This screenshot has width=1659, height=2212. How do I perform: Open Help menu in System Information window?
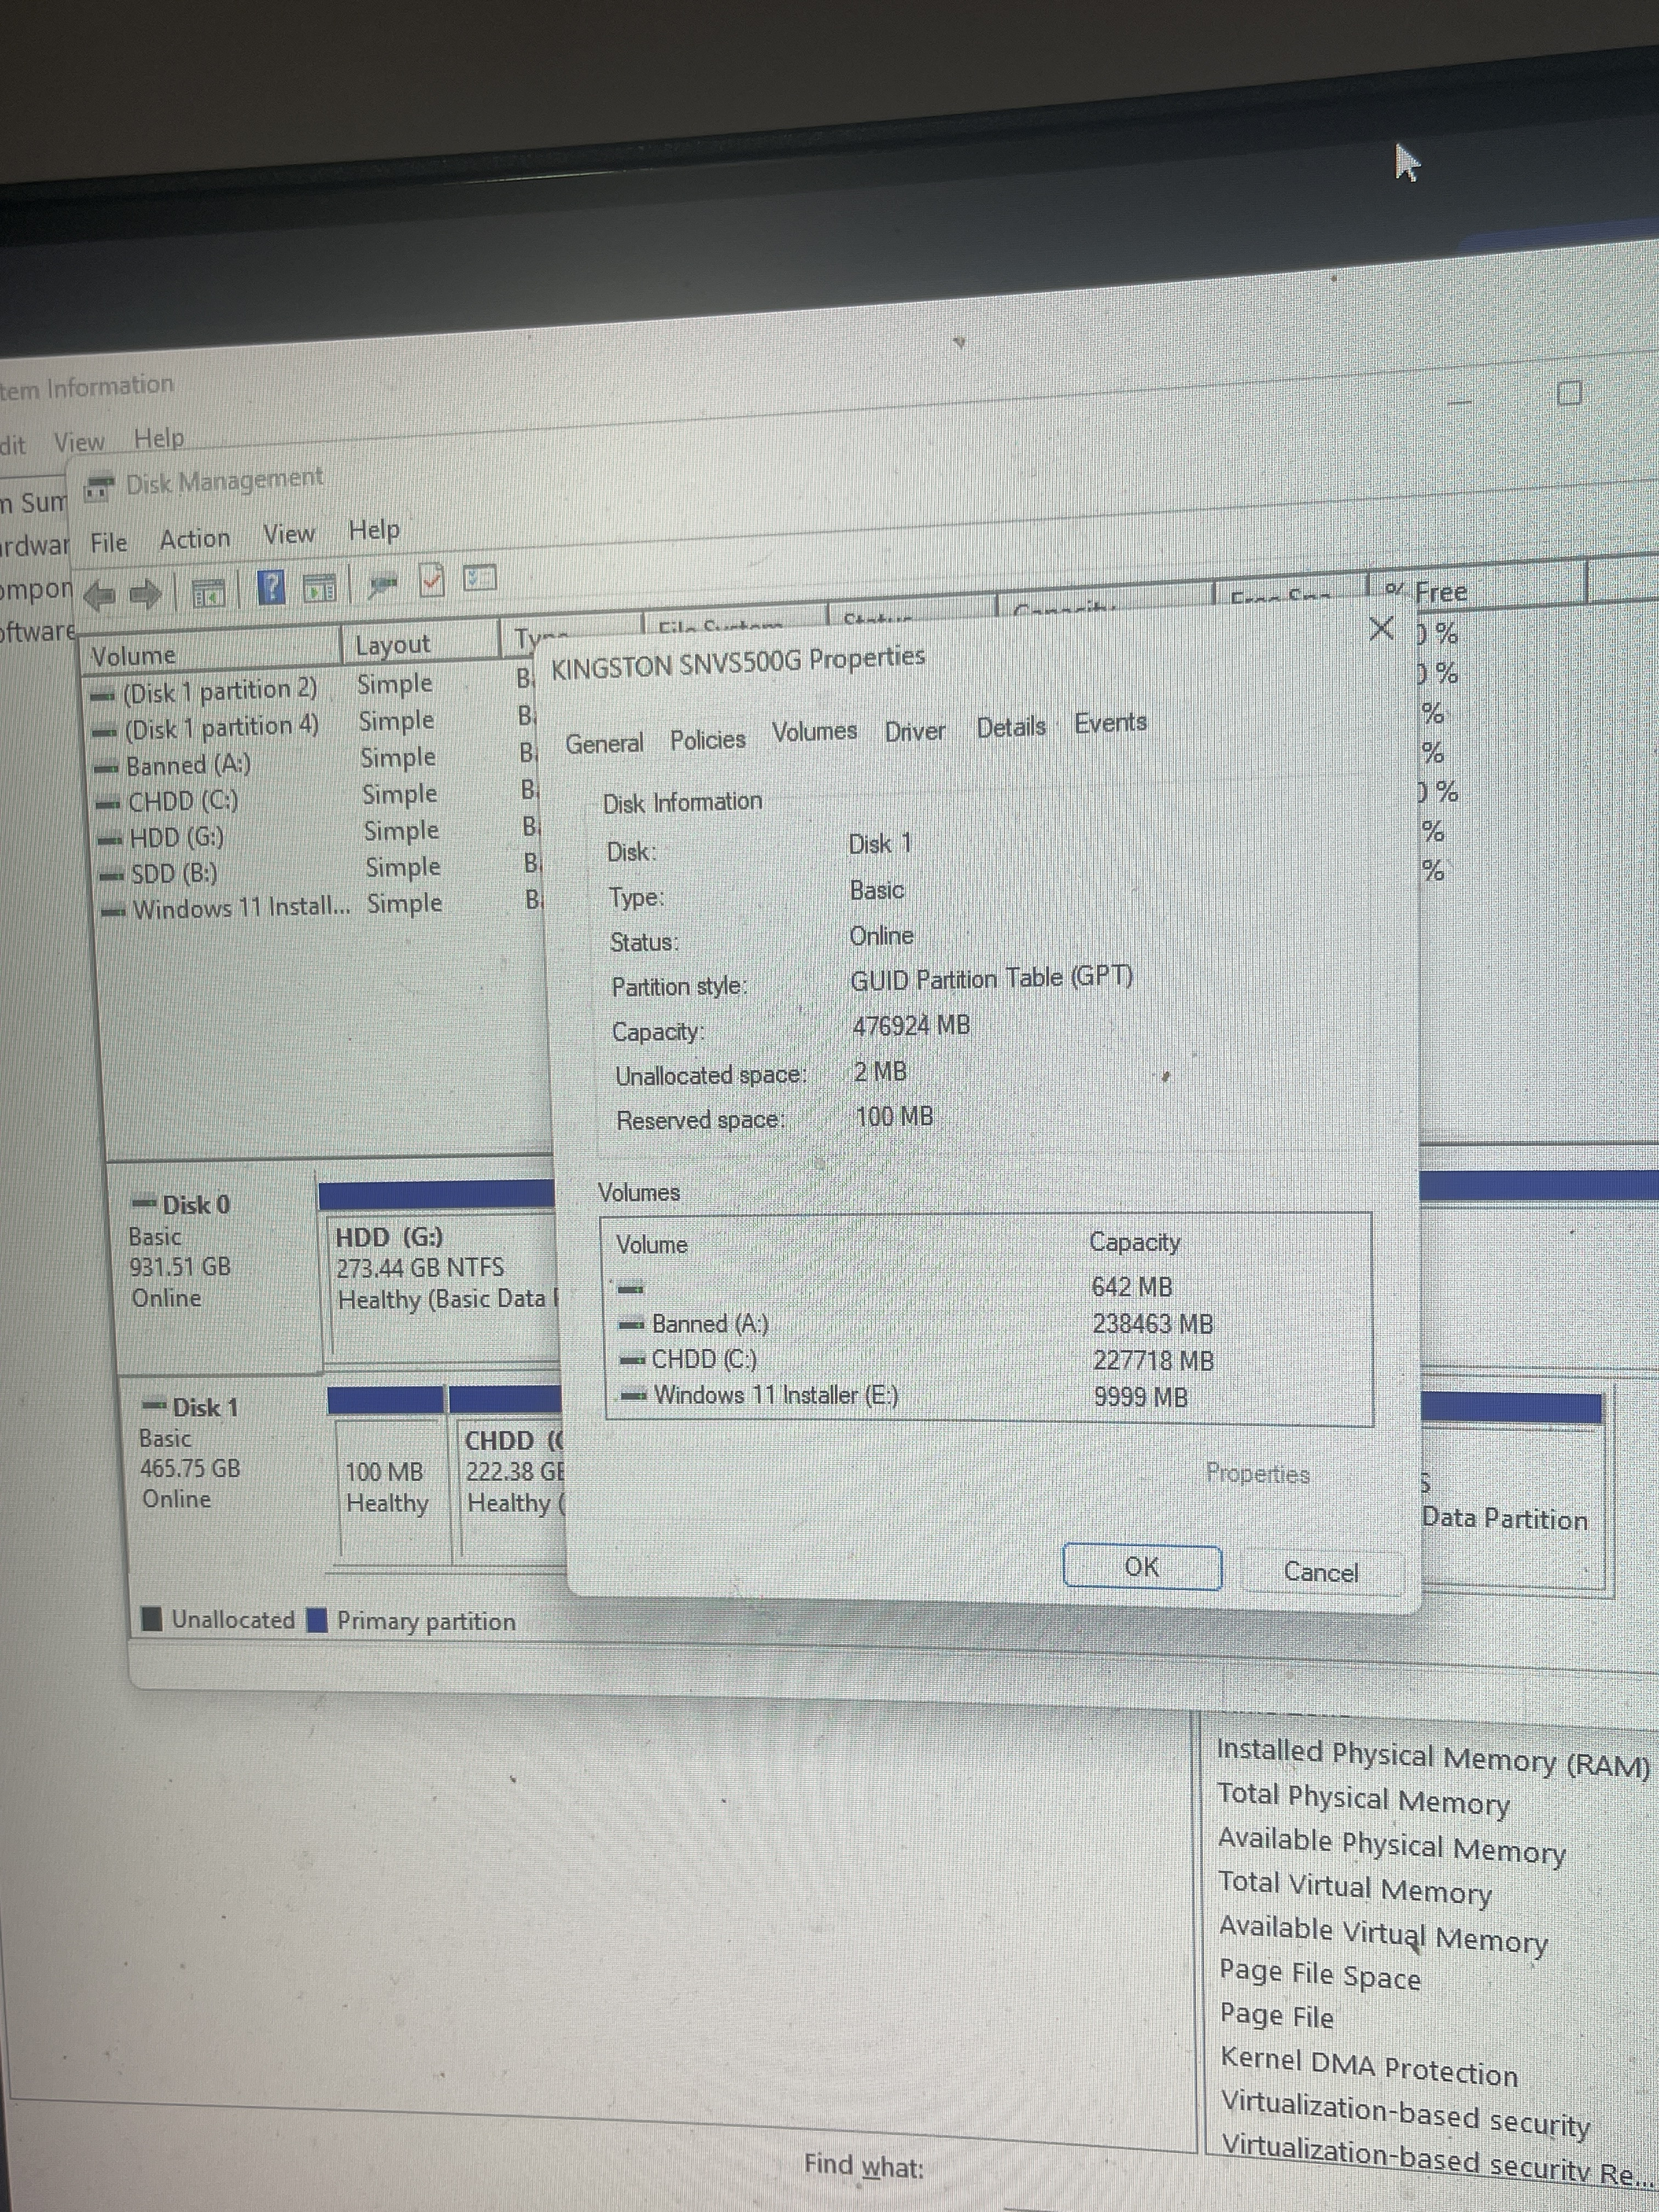159,438
